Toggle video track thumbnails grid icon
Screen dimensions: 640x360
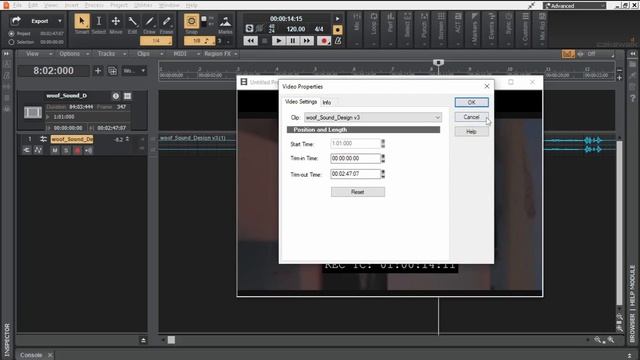[128, 96]
